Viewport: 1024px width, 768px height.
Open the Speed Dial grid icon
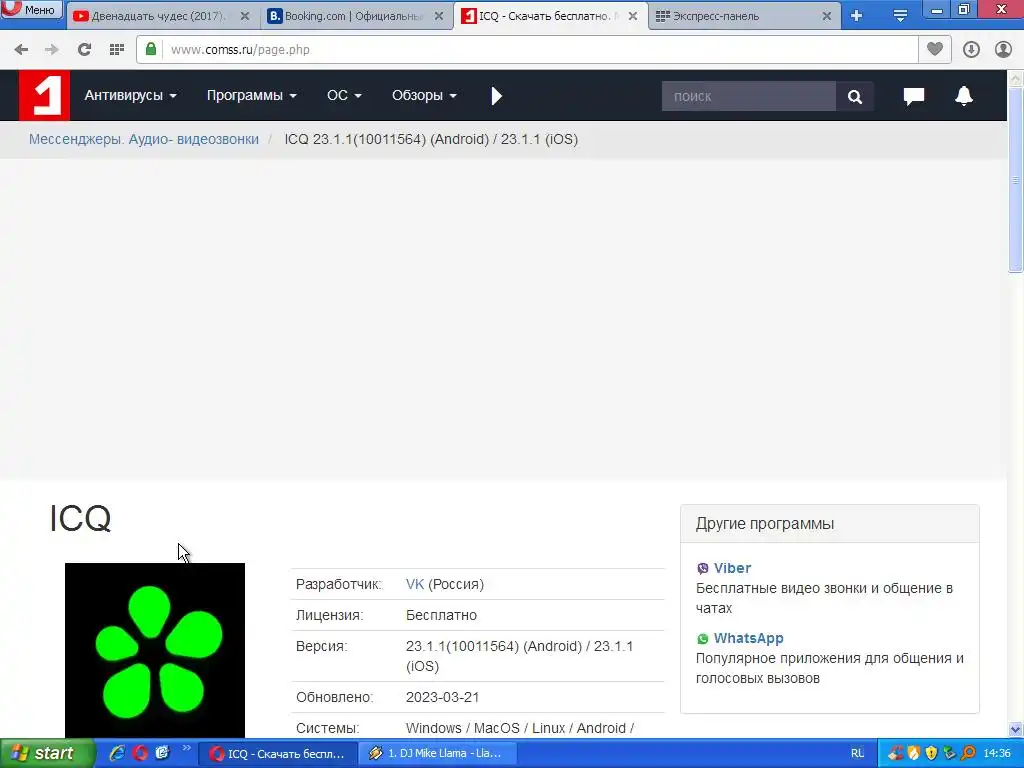click(x=117, y=50)
